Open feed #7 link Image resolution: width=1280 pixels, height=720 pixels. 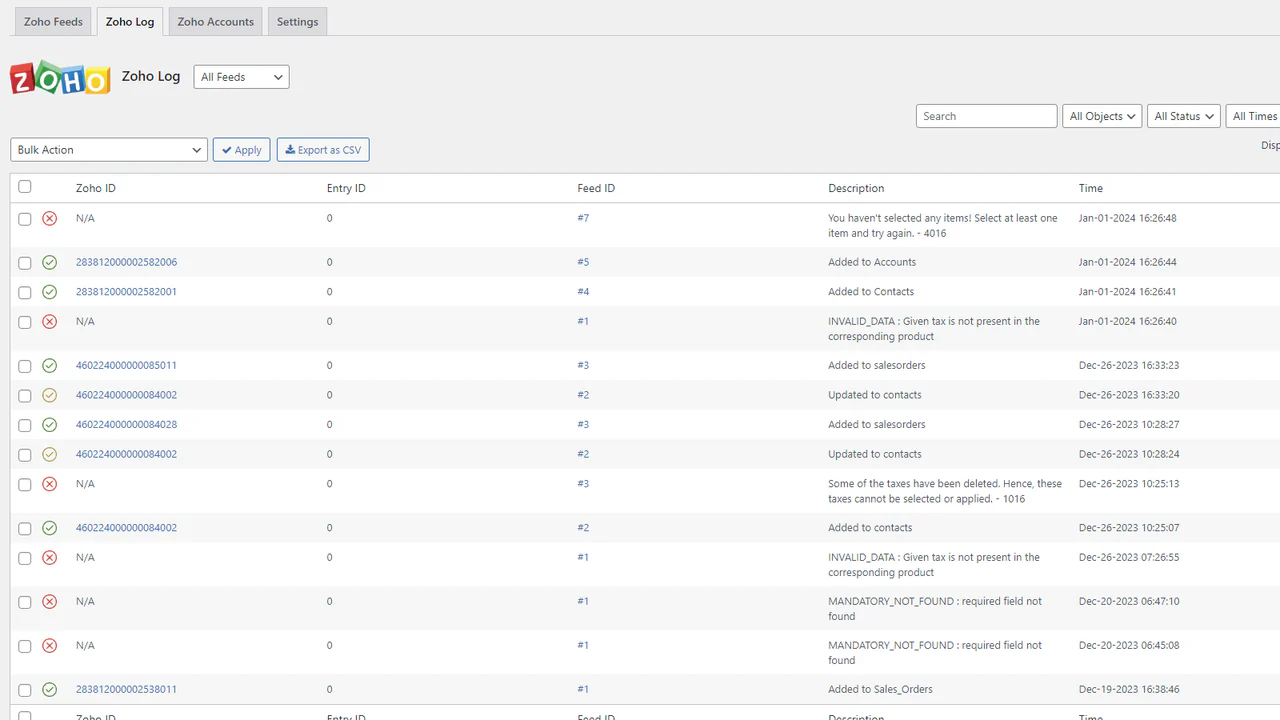[583, 218]
